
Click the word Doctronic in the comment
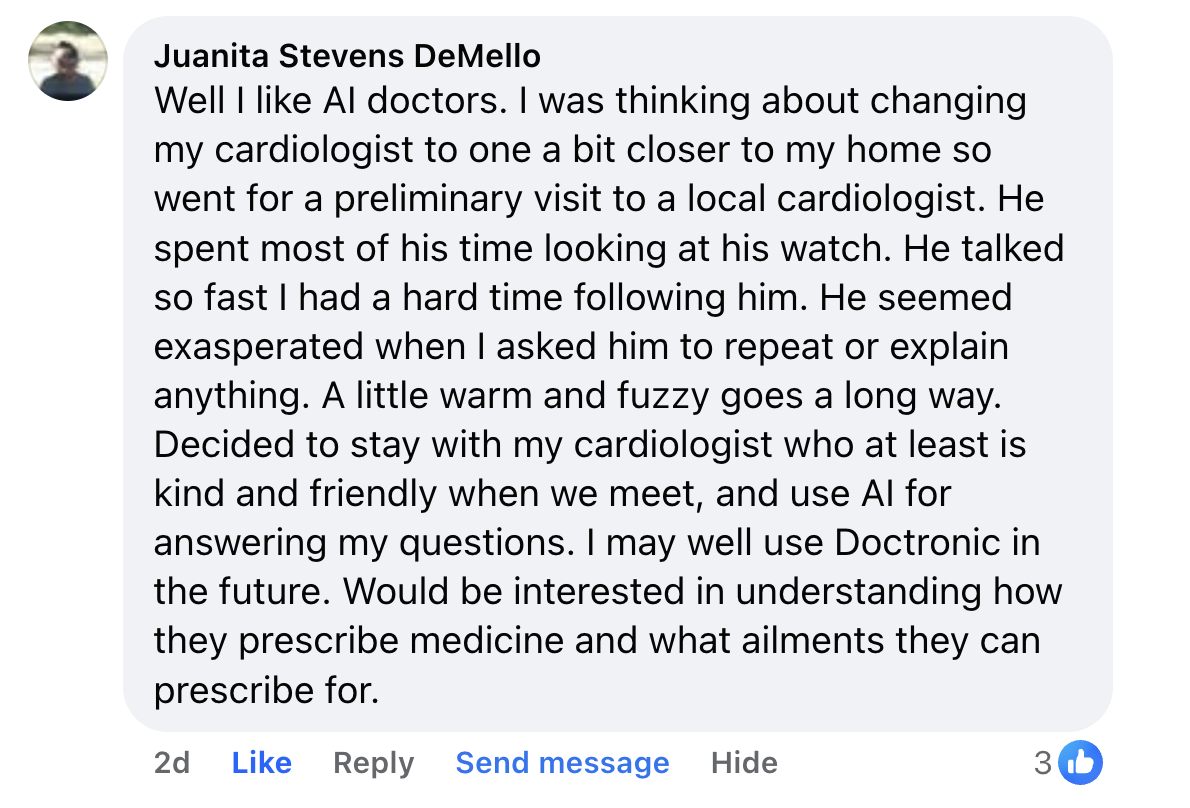(x=919, y=543)
